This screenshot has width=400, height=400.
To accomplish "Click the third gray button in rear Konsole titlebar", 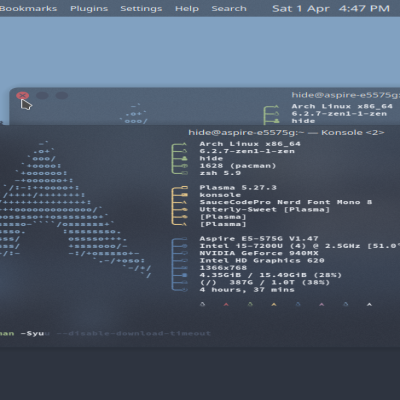I will 62,96.
